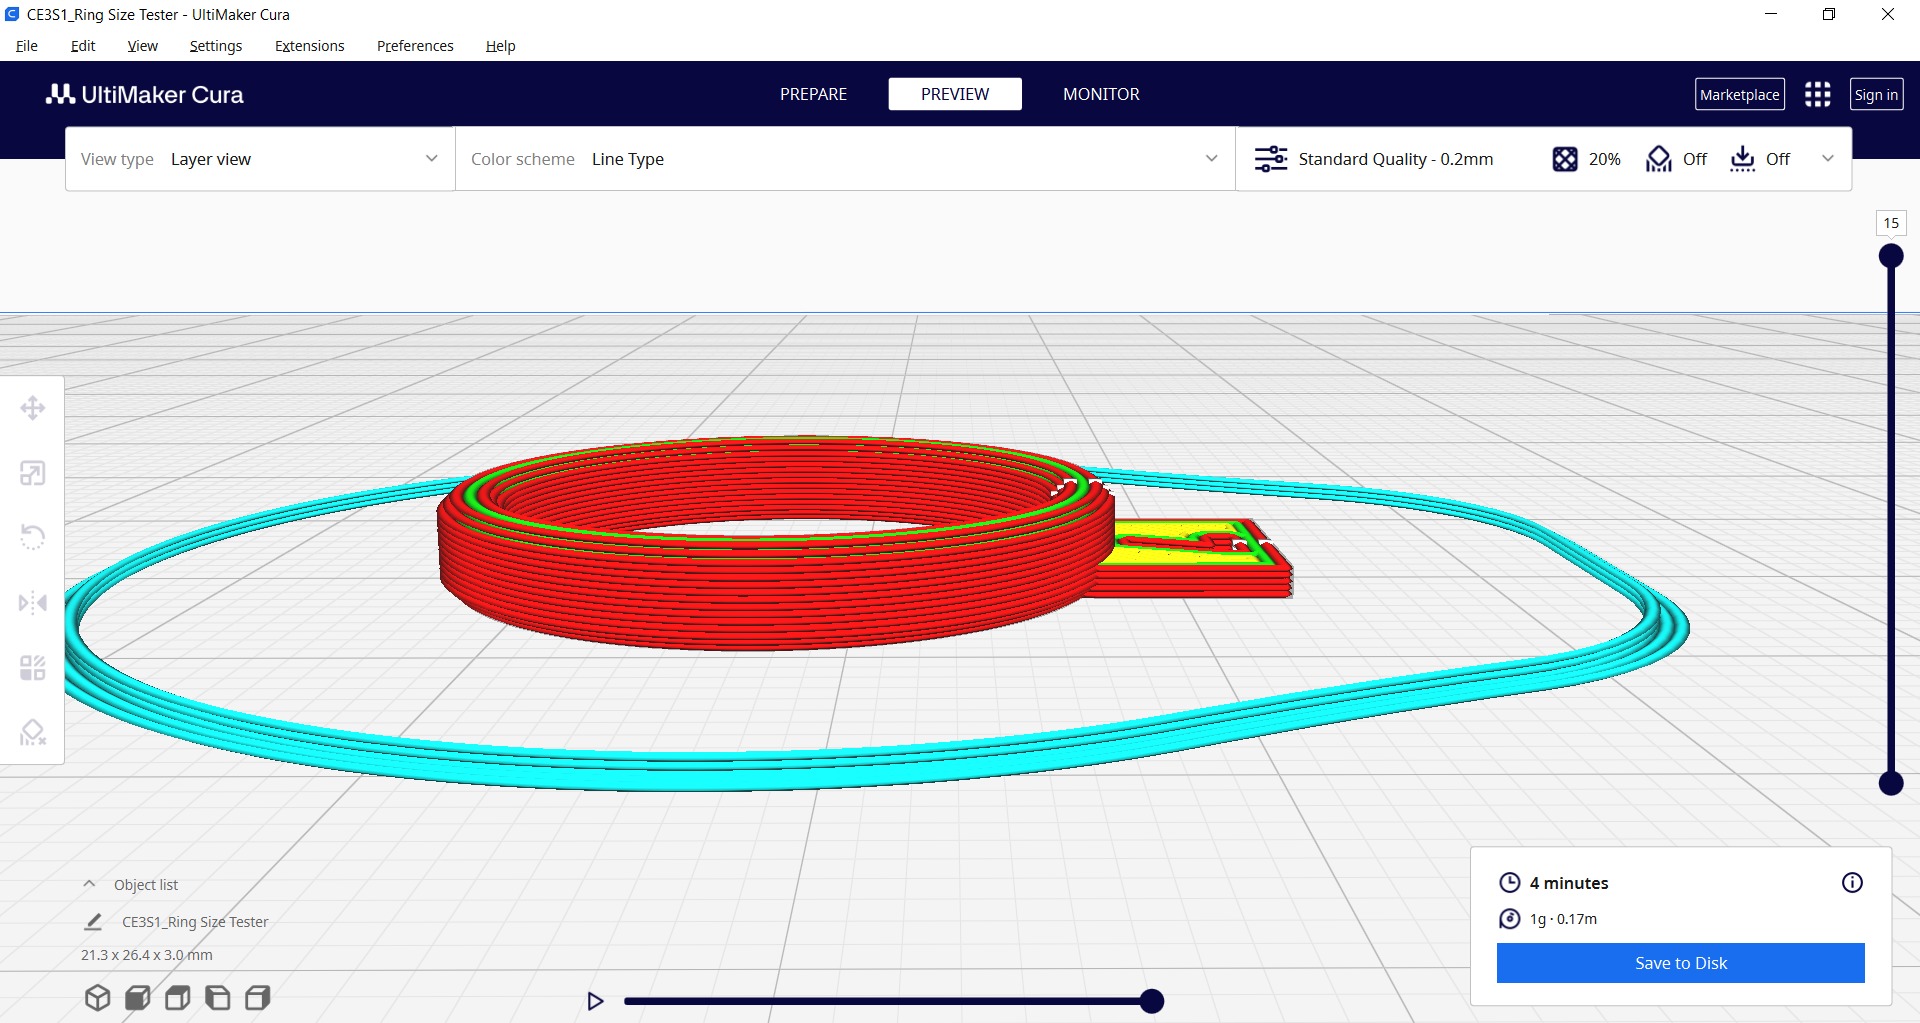This screenshot has height=1023, width=1920.
Task: Click the Marketplace button
Action: click(1740, 94)
